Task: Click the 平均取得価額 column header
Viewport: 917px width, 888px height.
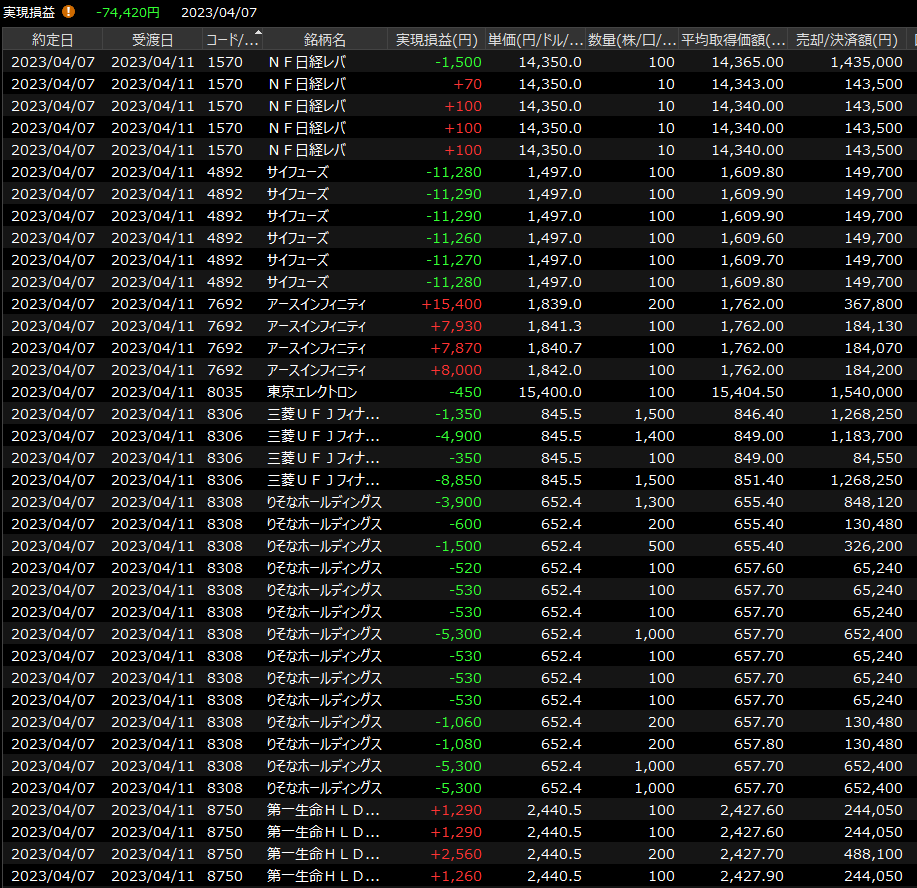Action: (x=732, y=40)
